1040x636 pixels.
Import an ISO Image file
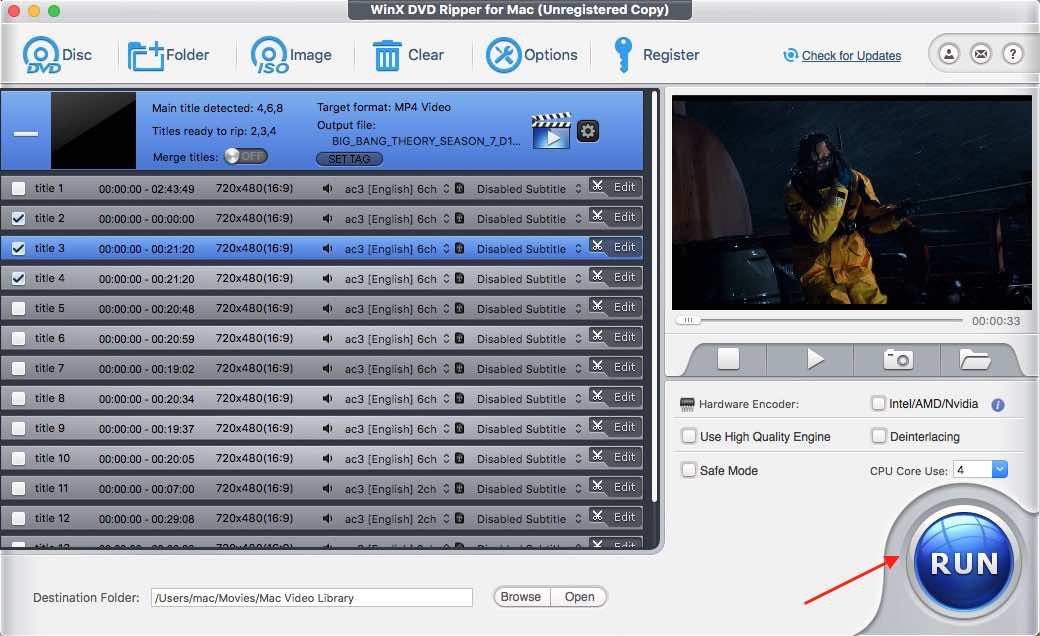[x=290, y=55]
